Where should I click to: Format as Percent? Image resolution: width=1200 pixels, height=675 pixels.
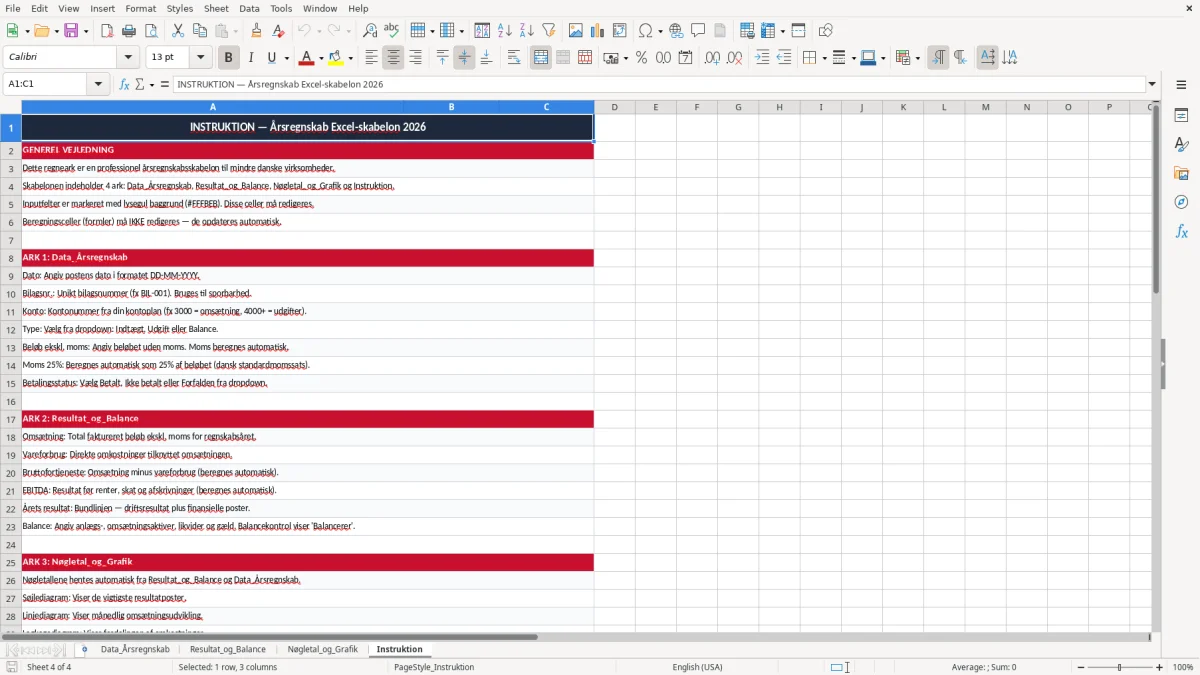[x=641, y=58]
